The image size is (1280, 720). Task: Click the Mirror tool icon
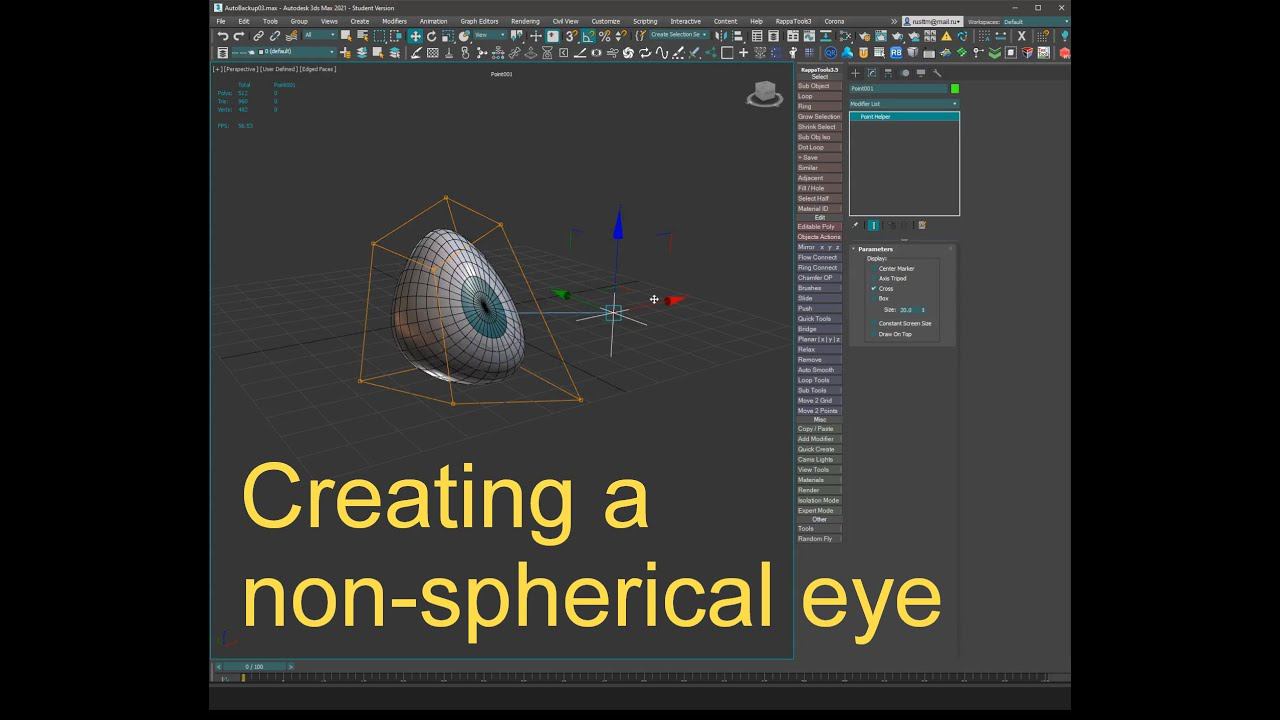pyautogui.click(x=720, y=36)
